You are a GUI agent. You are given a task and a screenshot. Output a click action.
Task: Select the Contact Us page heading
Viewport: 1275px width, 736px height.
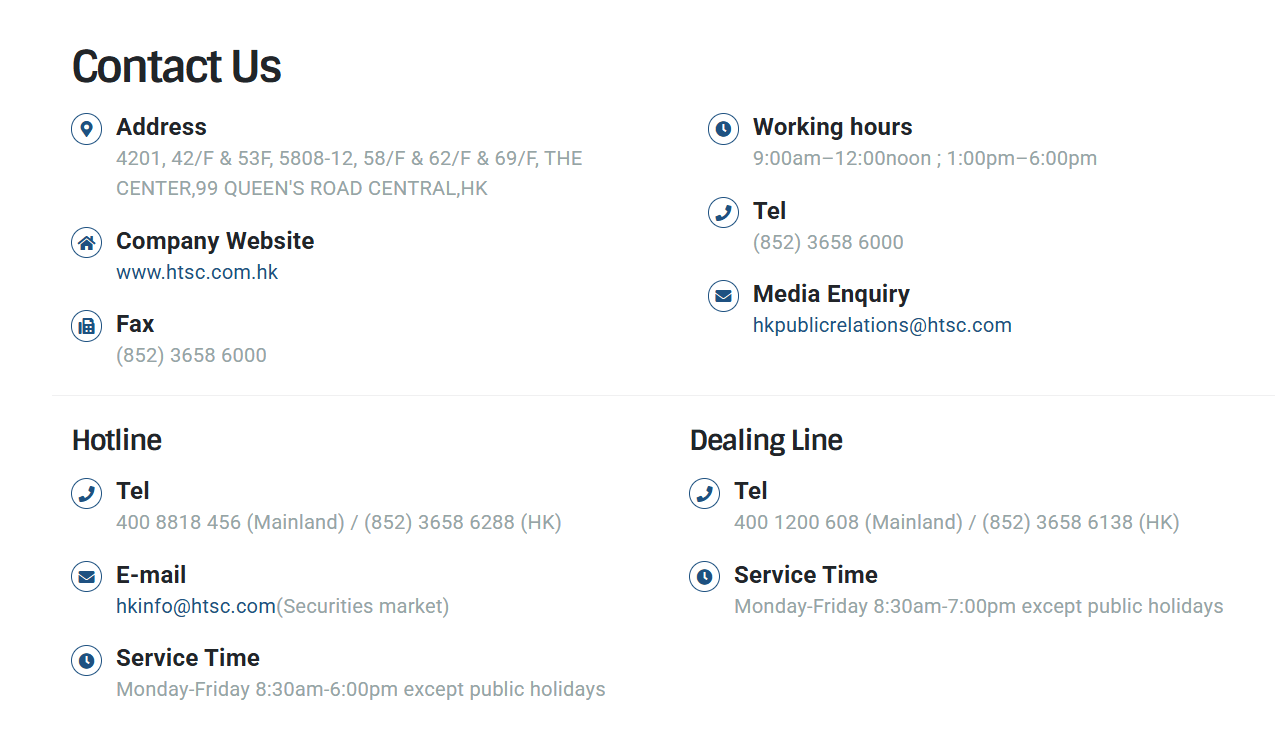176,66
